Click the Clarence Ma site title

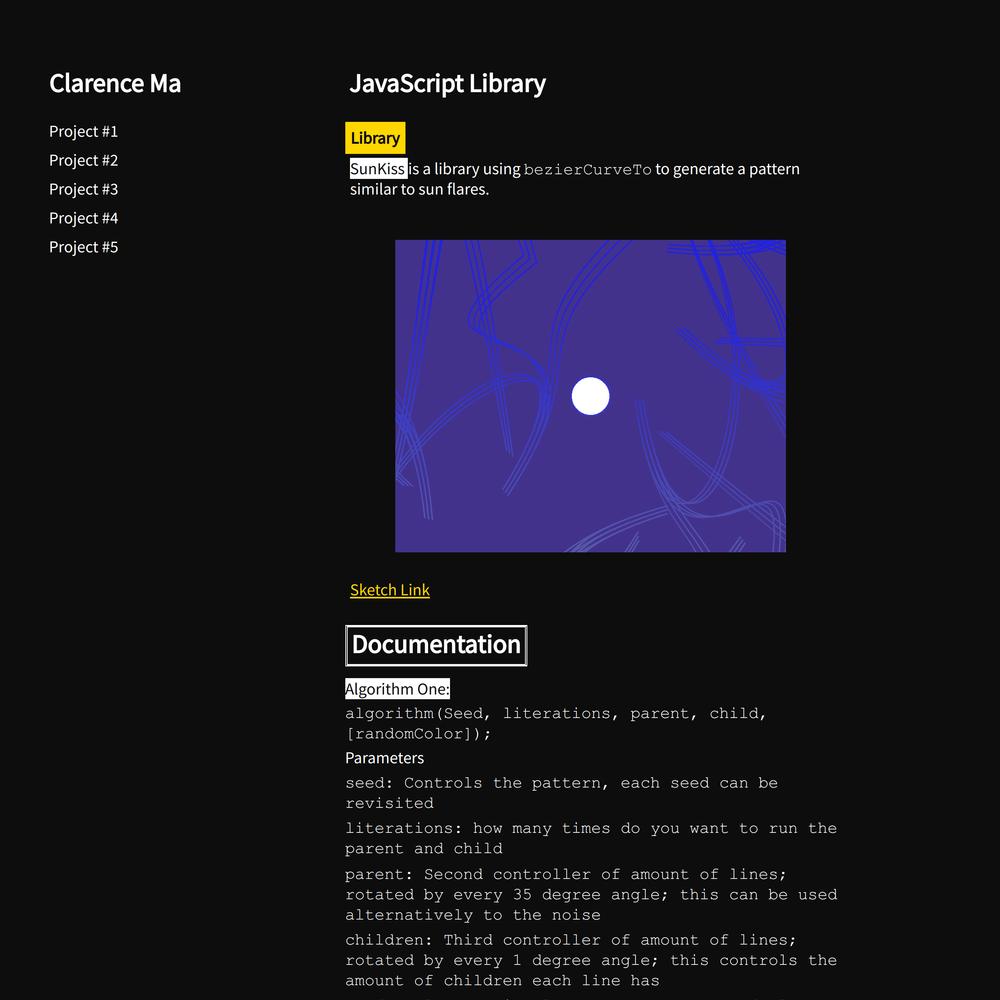[x=115, y=84]
